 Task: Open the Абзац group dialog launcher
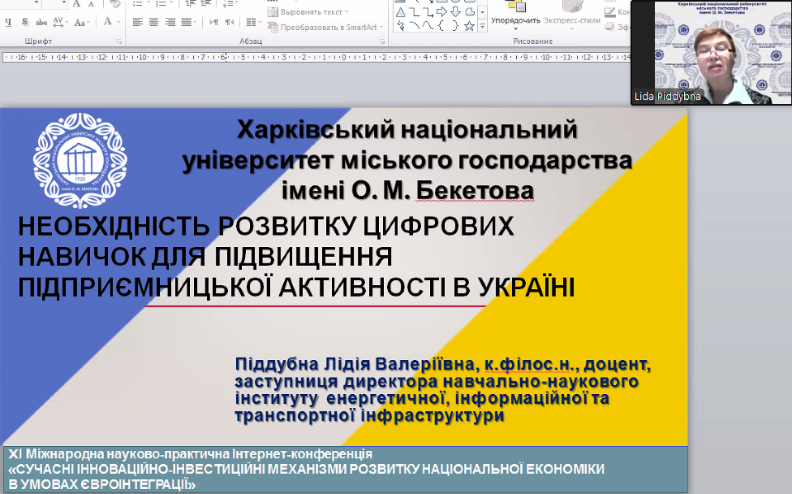pyautogui.click(x=382, y=41)
